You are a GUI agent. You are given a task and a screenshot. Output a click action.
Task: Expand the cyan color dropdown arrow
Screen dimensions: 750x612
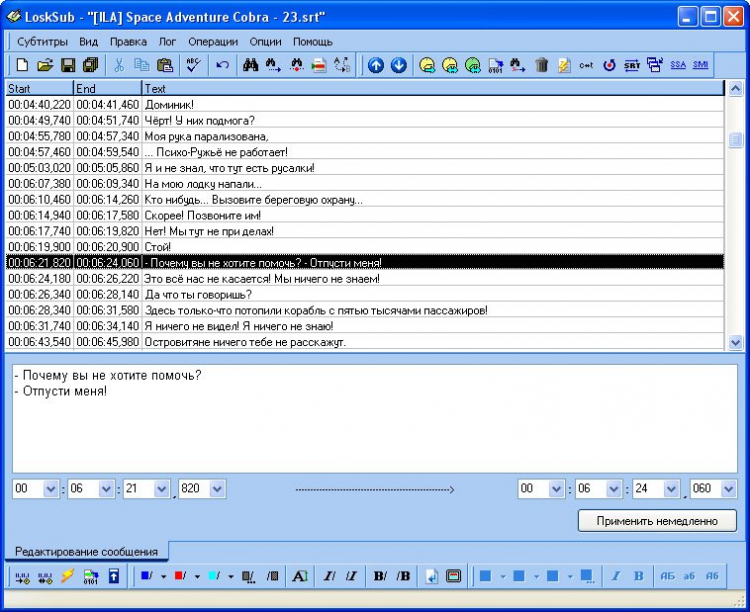231,577
